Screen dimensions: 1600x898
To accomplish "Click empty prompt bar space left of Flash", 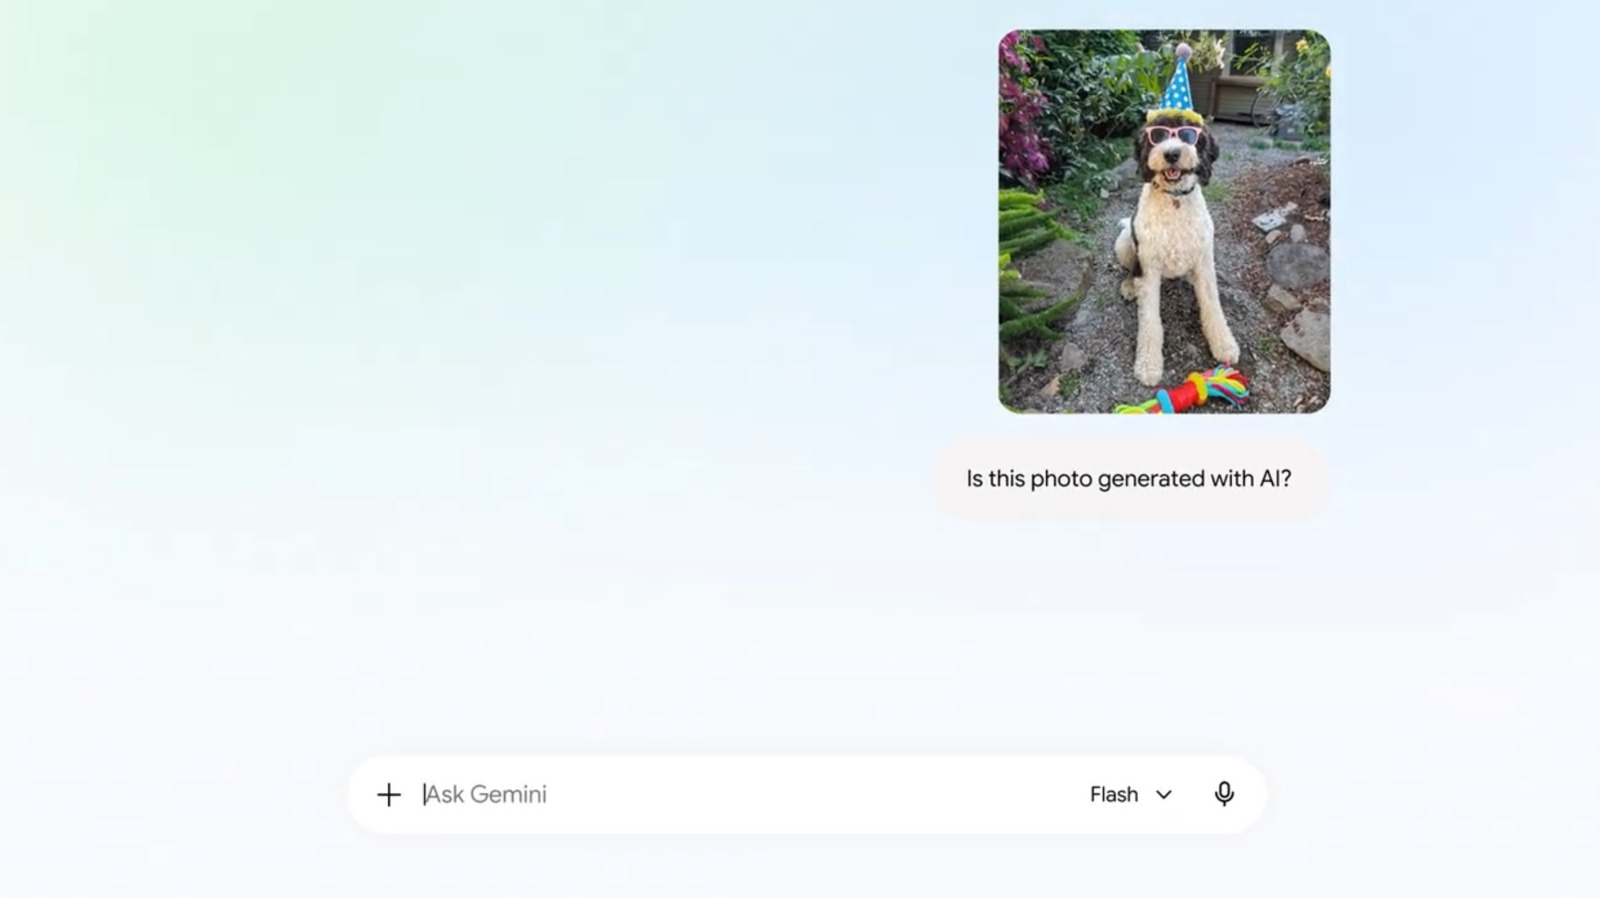I will [x=810, y=794].
